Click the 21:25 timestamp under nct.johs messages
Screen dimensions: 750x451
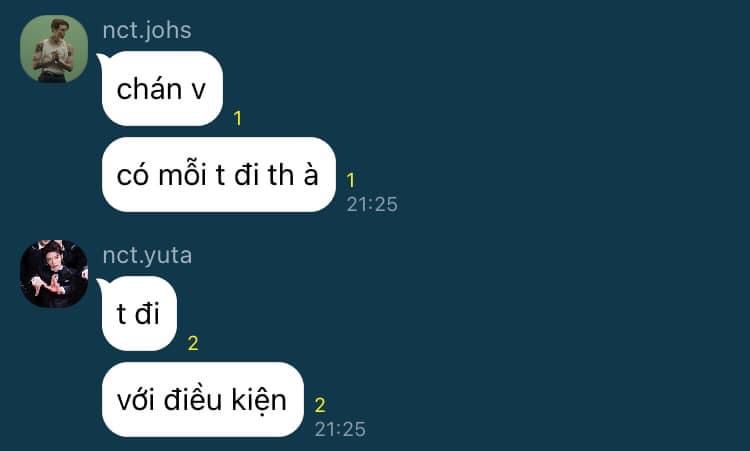[x=372, y=204]
